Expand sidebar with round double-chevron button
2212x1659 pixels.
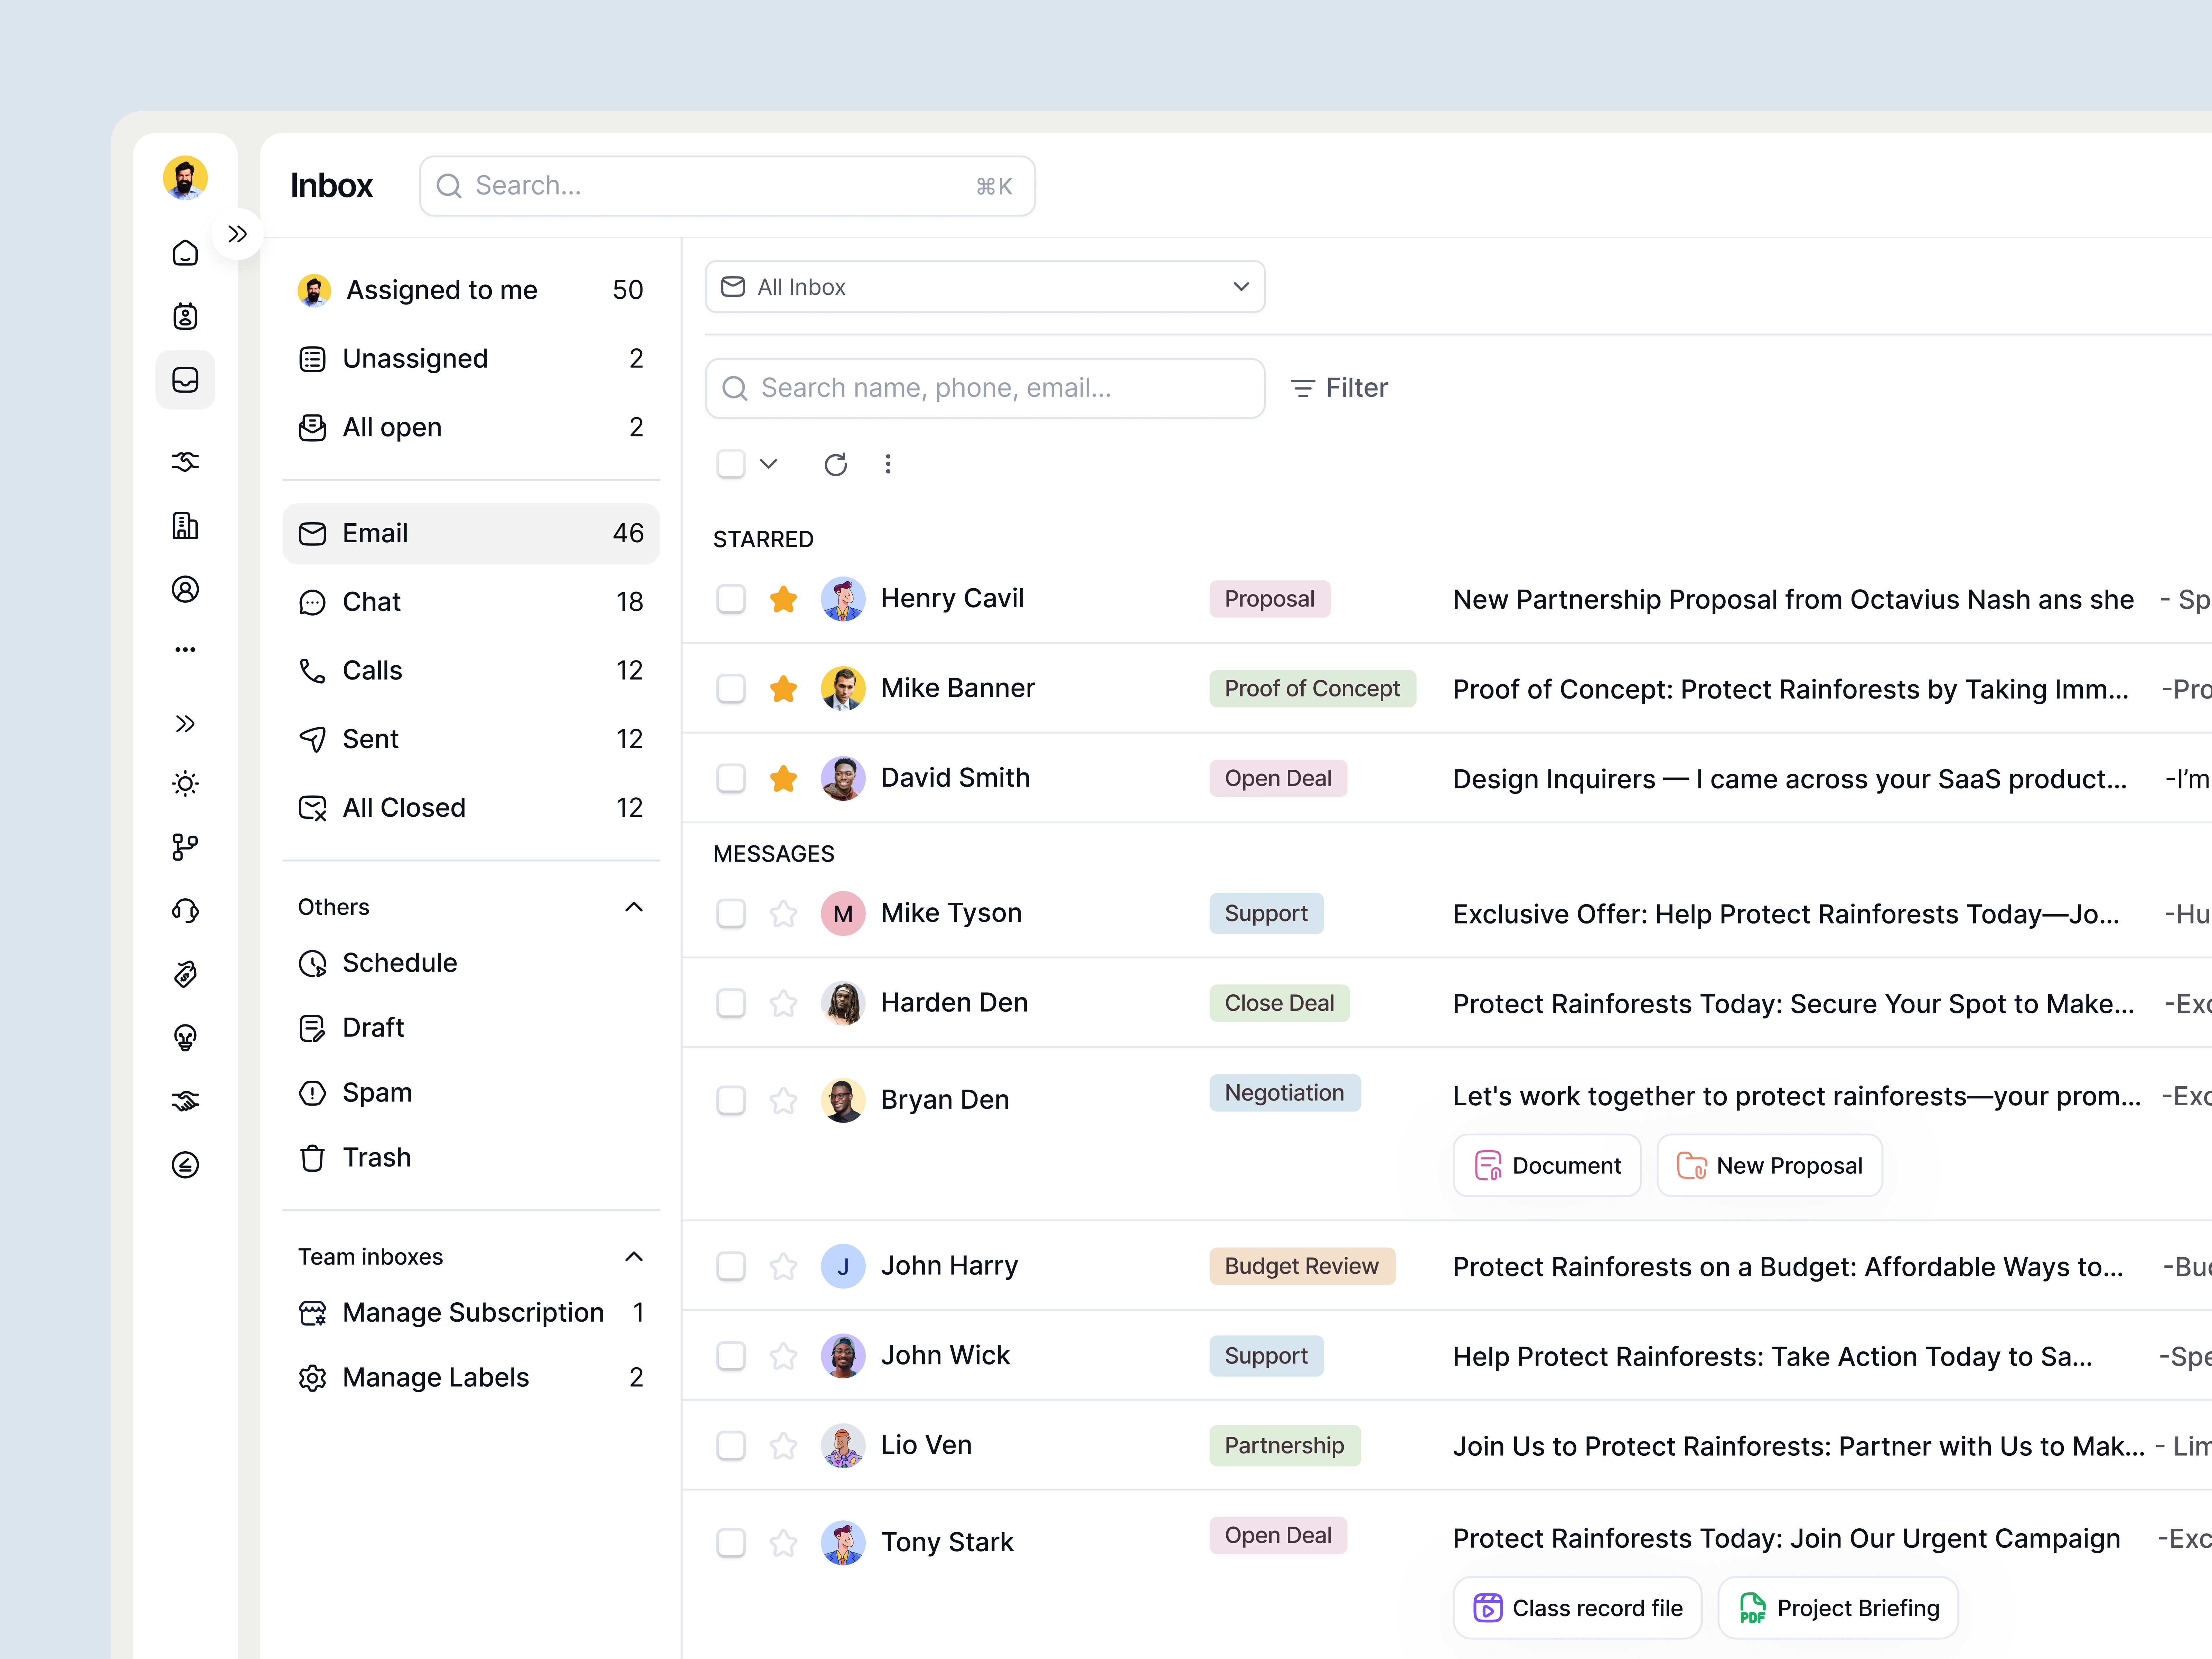(237, 234)
